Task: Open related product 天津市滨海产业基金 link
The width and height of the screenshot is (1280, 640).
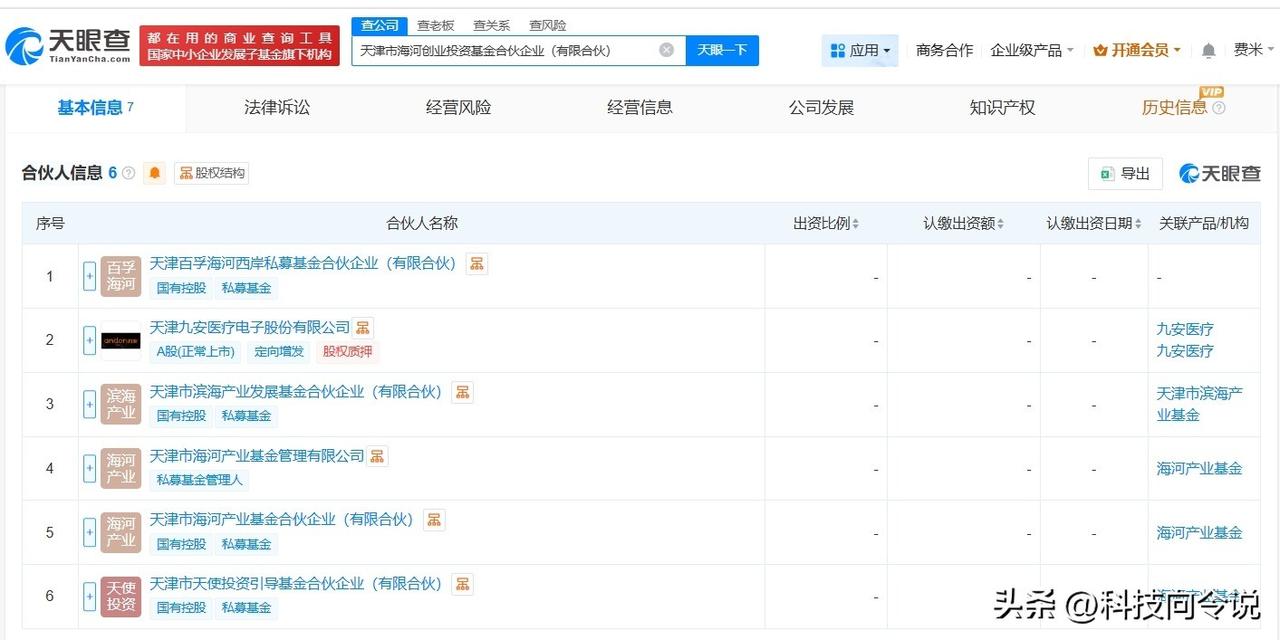Action: click(x=1199, y=404)
